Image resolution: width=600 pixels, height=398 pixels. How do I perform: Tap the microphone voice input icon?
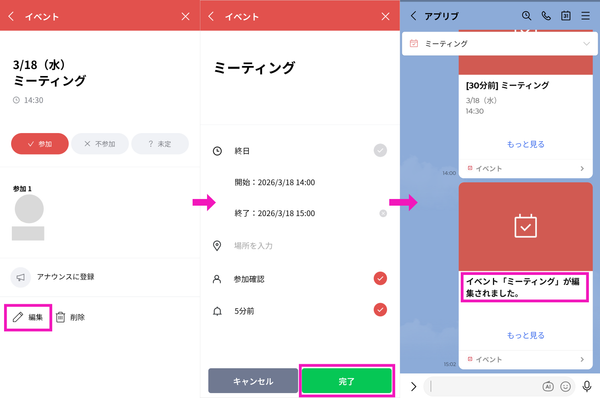pos(587,387)
